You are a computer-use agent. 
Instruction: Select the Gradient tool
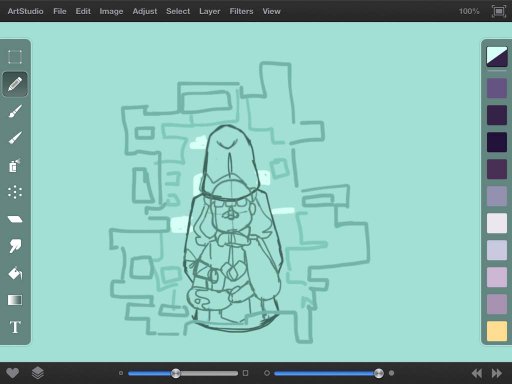[15, 300]
